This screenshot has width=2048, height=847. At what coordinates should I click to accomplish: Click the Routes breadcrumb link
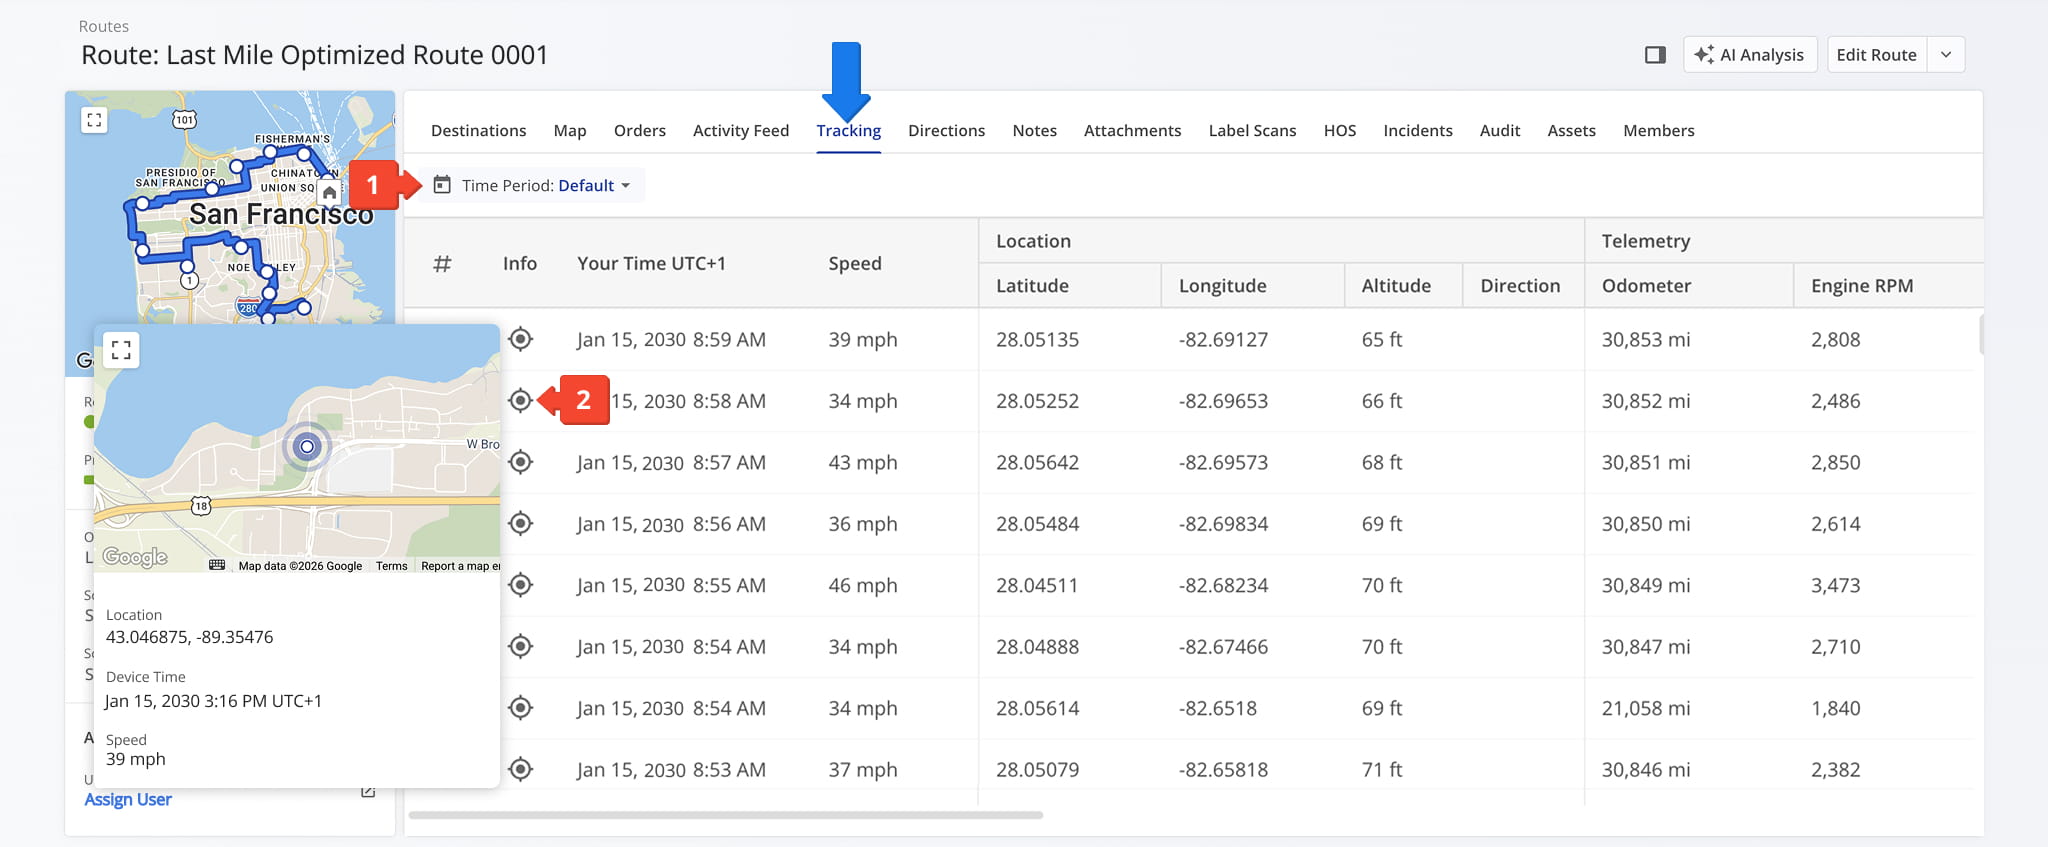(104, 26)
